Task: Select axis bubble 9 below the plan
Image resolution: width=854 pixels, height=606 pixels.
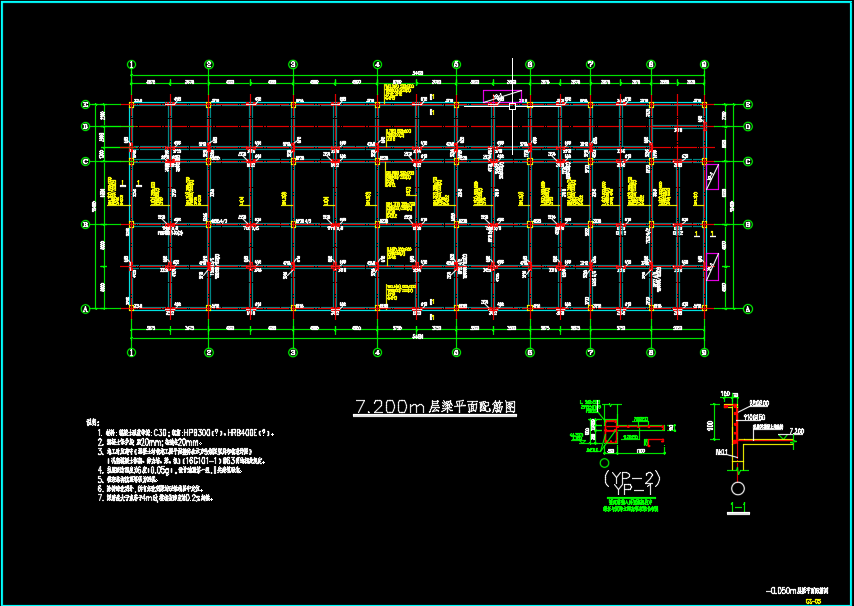Action: point(704,352)
